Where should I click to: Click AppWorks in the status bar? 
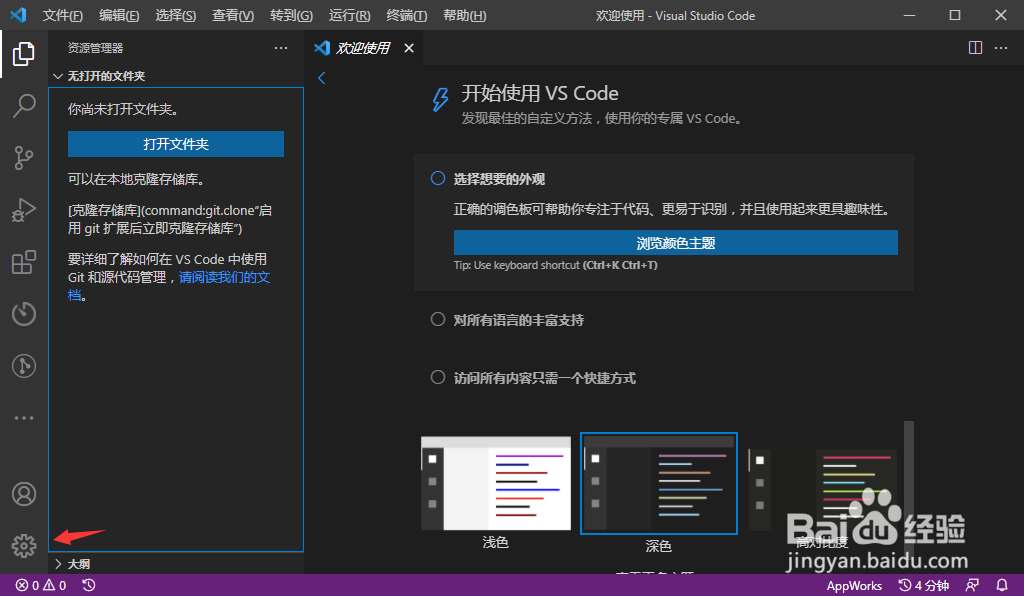click(854, 586)
